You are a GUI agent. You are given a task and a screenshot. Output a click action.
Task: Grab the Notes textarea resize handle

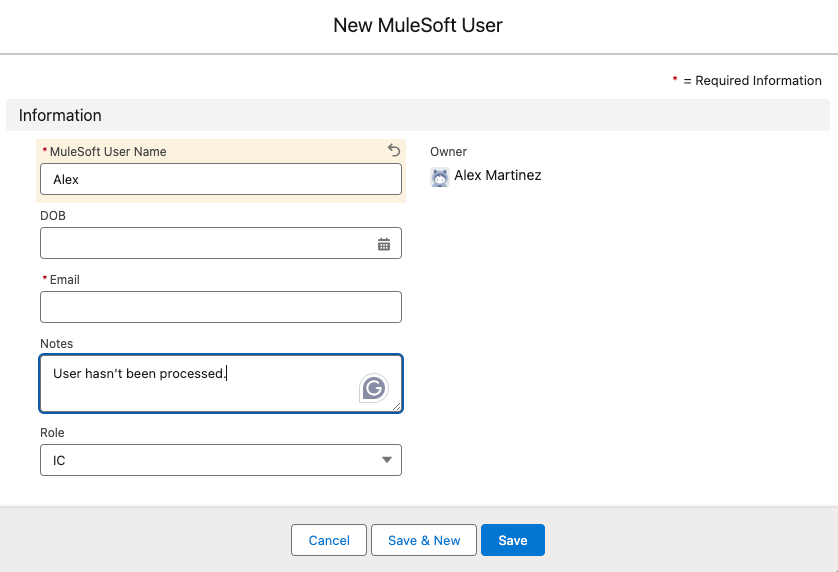coord(397,407)
